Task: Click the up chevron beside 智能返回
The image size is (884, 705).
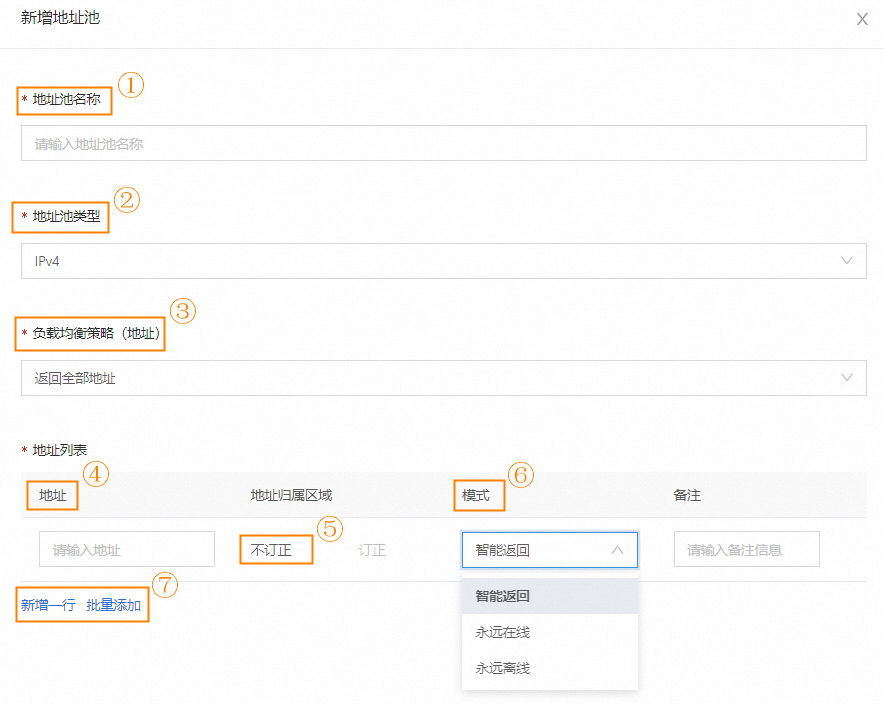Action: (x=617, y=550)
